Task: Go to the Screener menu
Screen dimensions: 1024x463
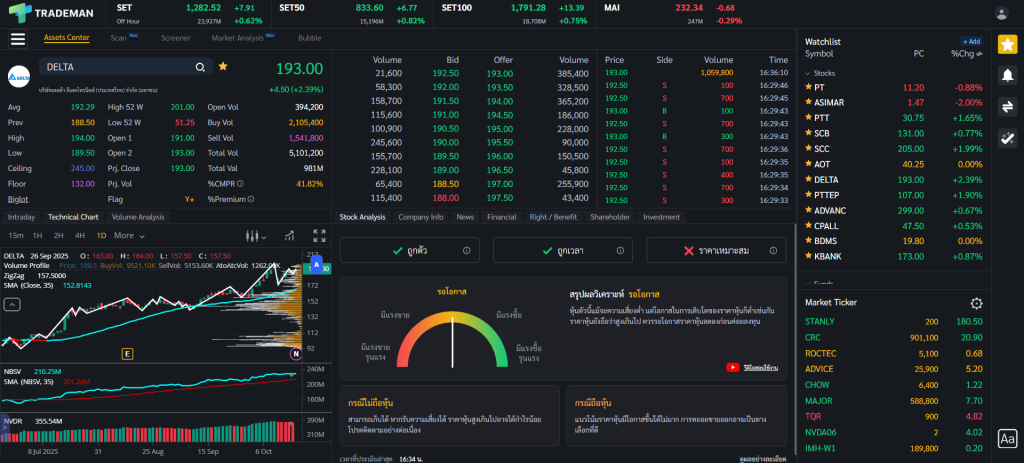Action: [x=176, y=38]
